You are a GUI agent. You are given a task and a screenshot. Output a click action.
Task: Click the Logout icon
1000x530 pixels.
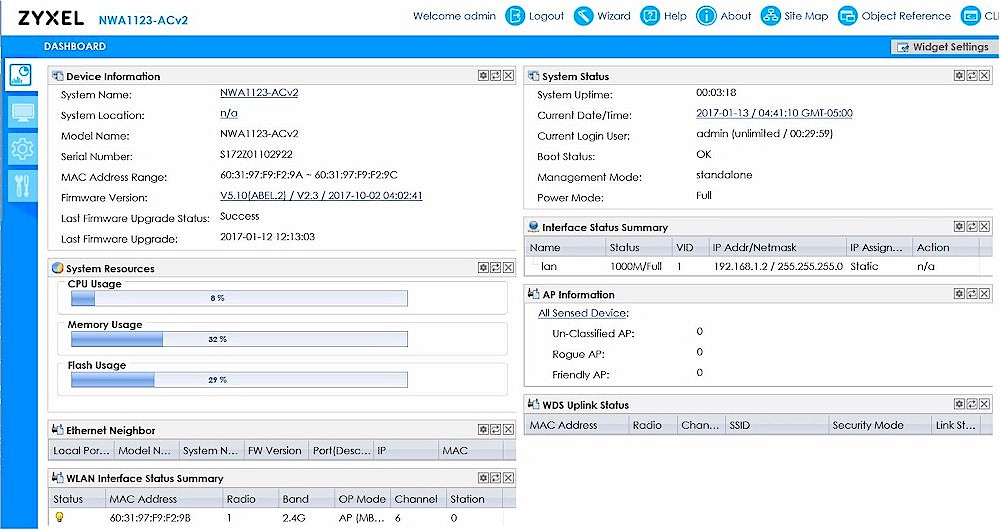point(515,16)
